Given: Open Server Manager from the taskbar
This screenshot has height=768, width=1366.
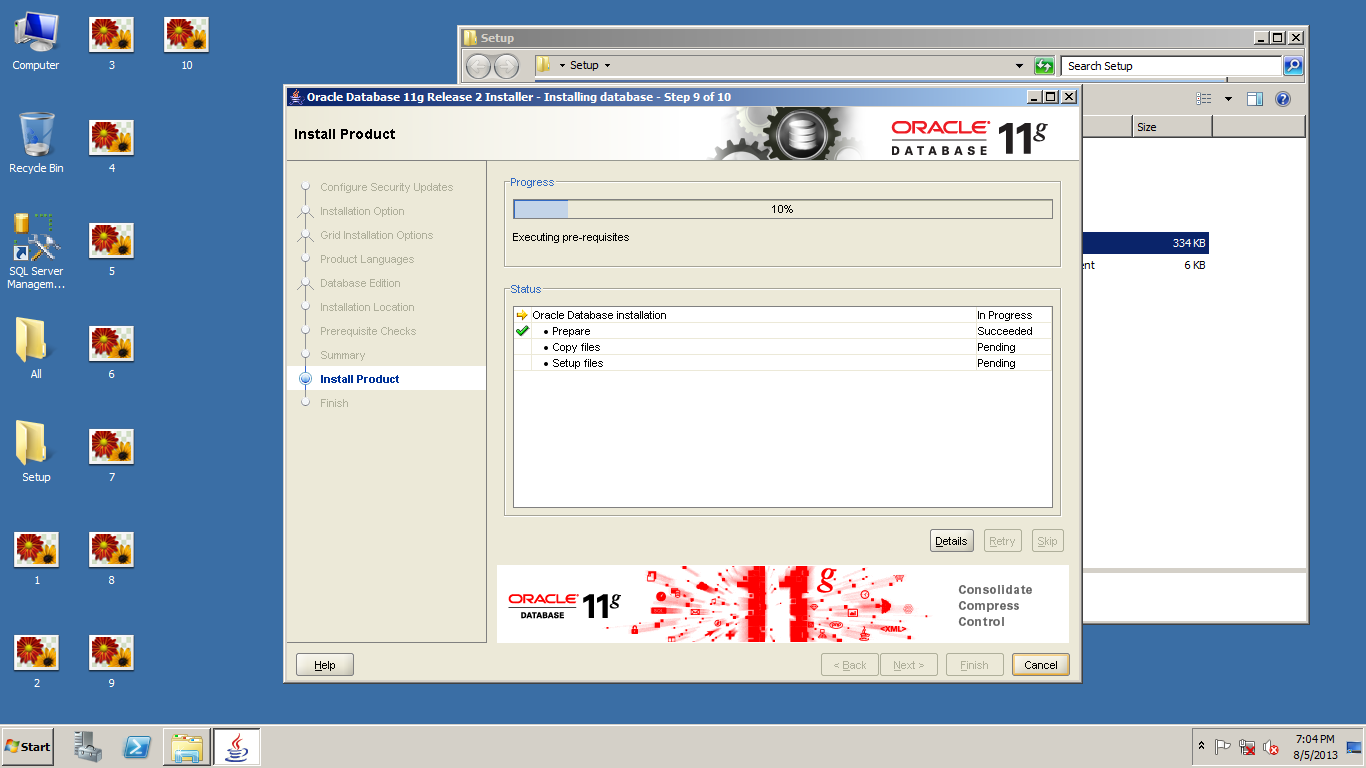Looking at the screenshot, I should click(x=88, y=747).
